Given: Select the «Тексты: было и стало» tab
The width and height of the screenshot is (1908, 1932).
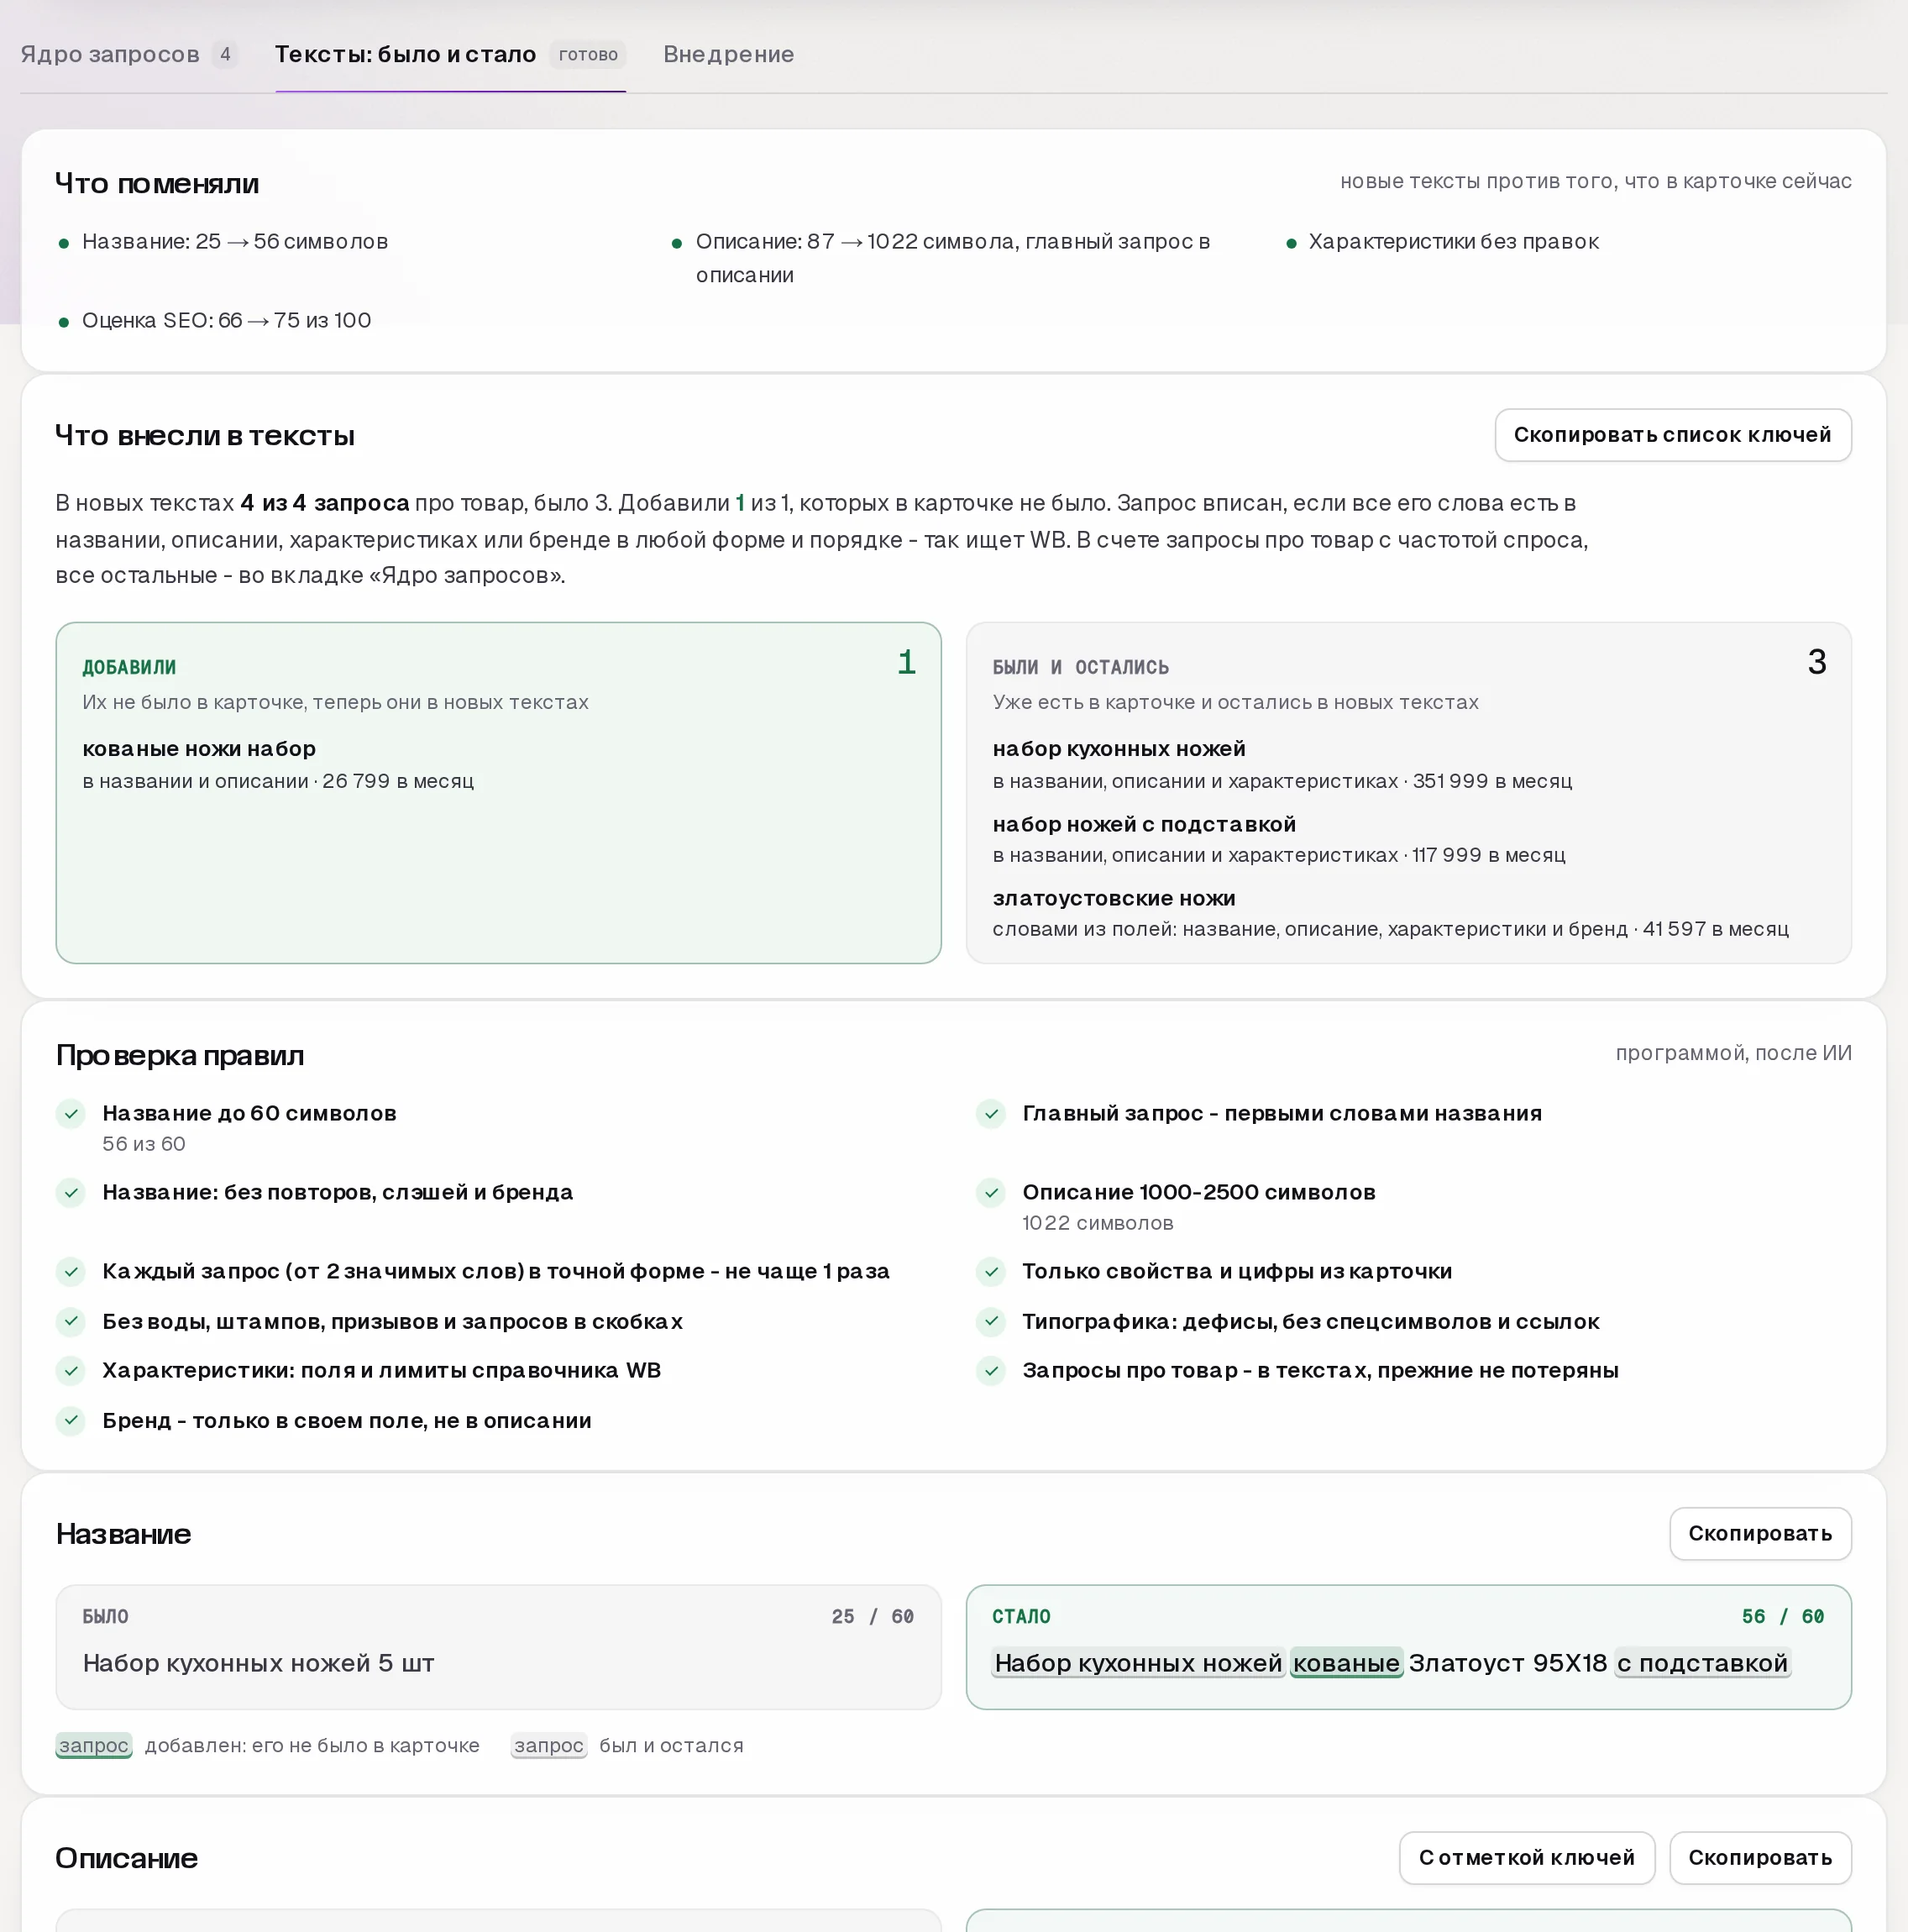Looking at the screenshot, I should point(450,54).
